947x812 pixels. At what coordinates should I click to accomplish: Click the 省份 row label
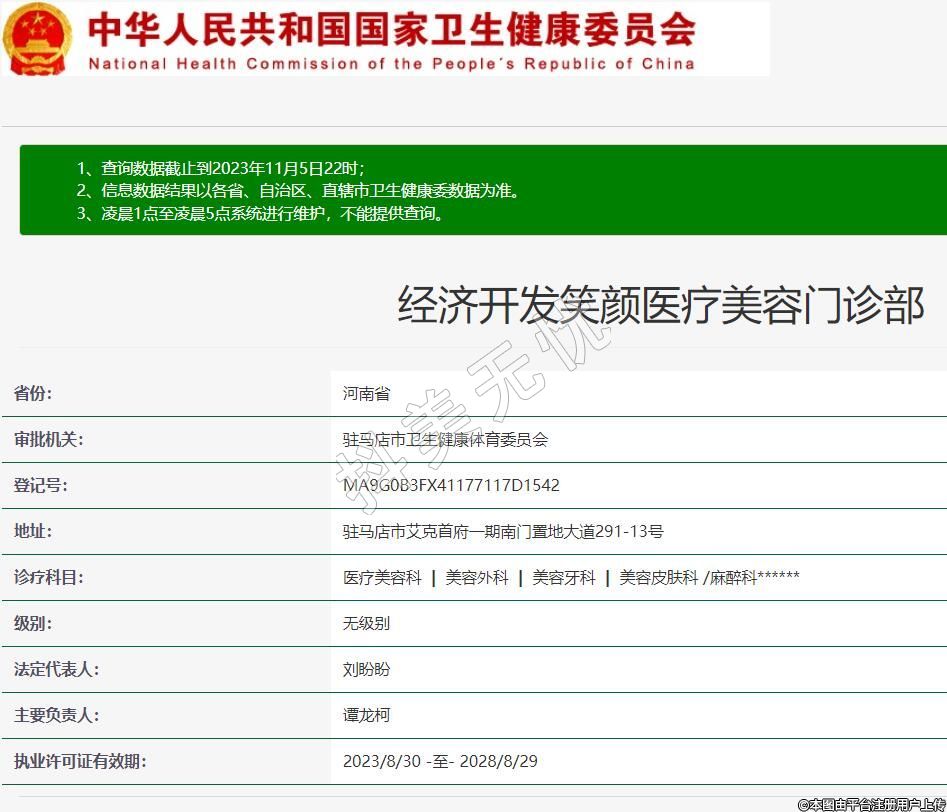pos(33,393)
